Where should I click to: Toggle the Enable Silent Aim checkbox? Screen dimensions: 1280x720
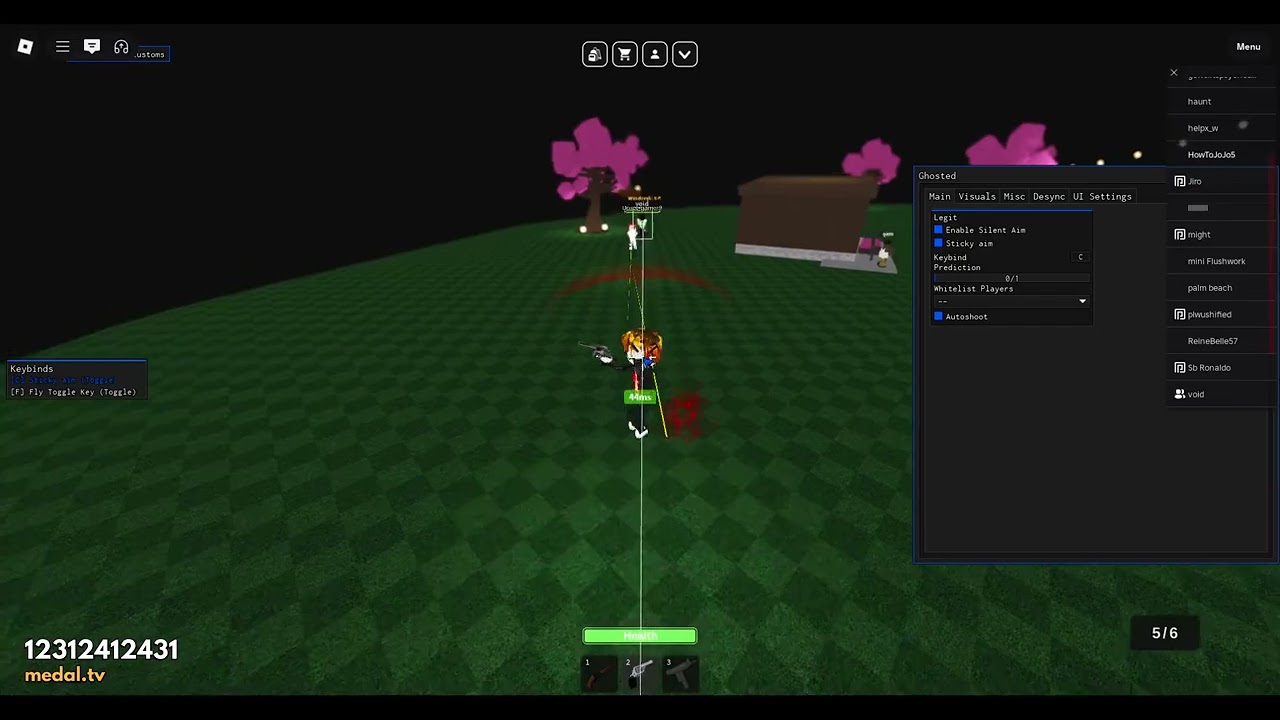938,230
